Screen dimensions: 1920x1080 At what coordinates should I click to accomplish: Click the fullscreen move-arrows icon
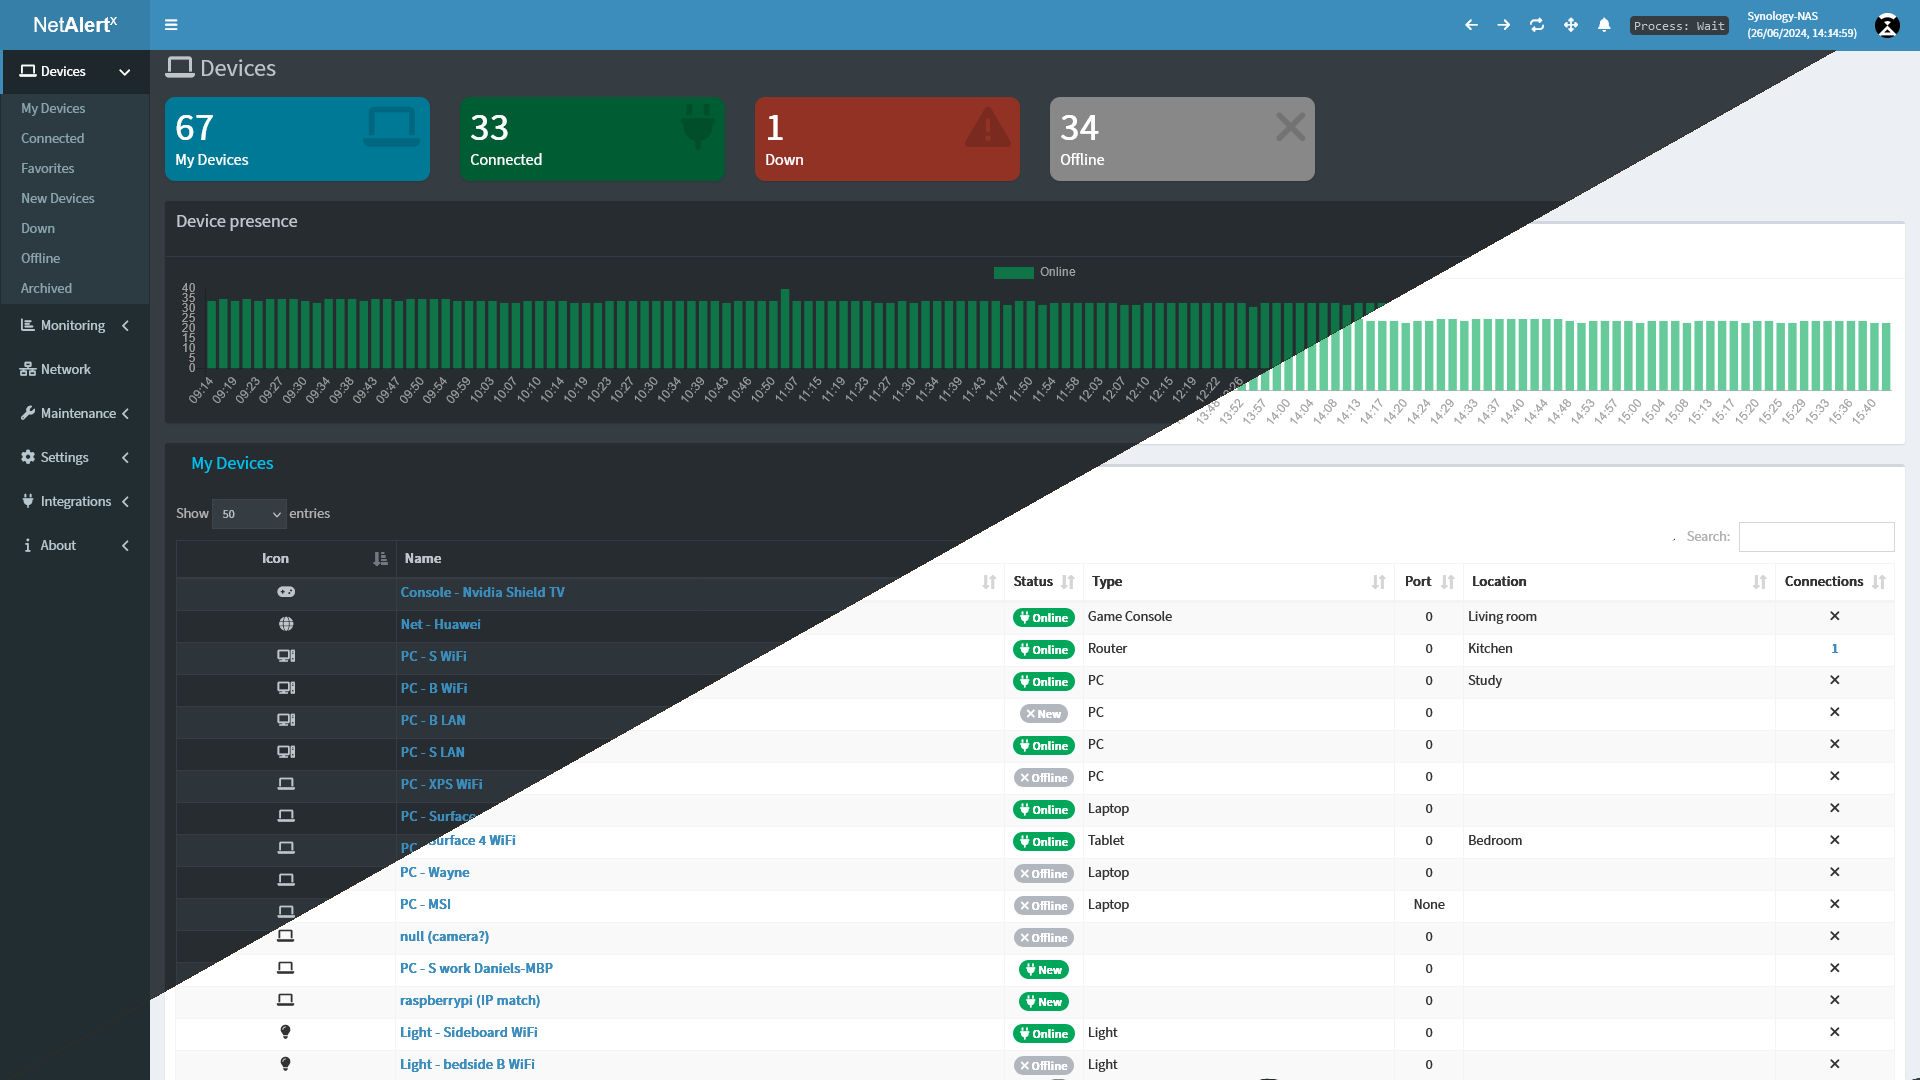1571,25
